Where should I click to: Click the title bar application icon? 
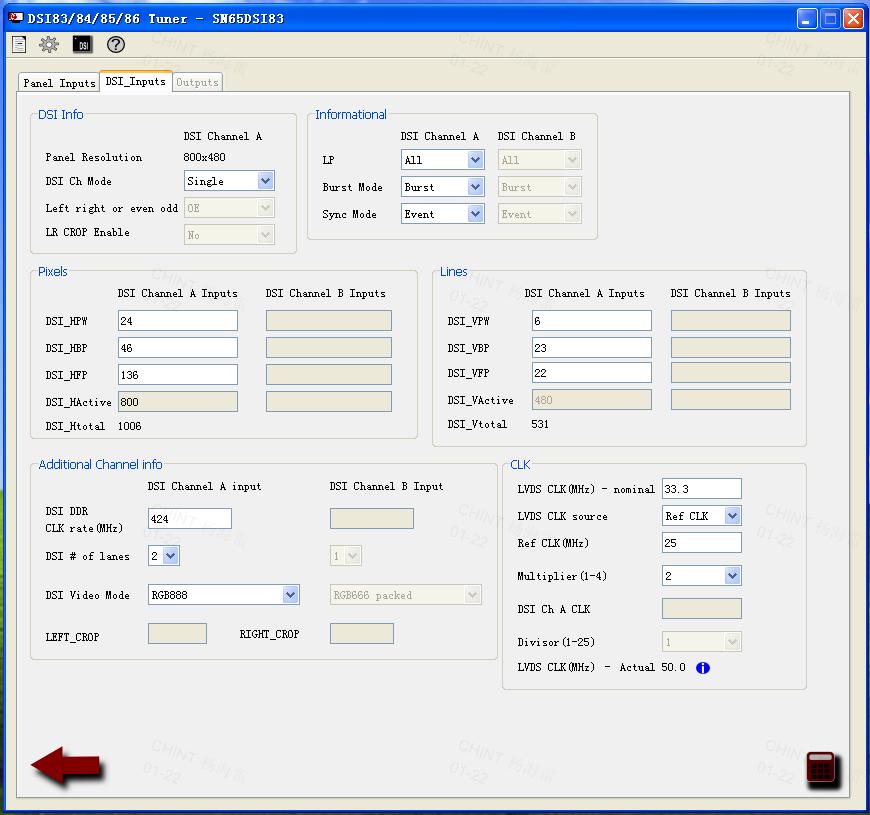(x=16, y=18)
